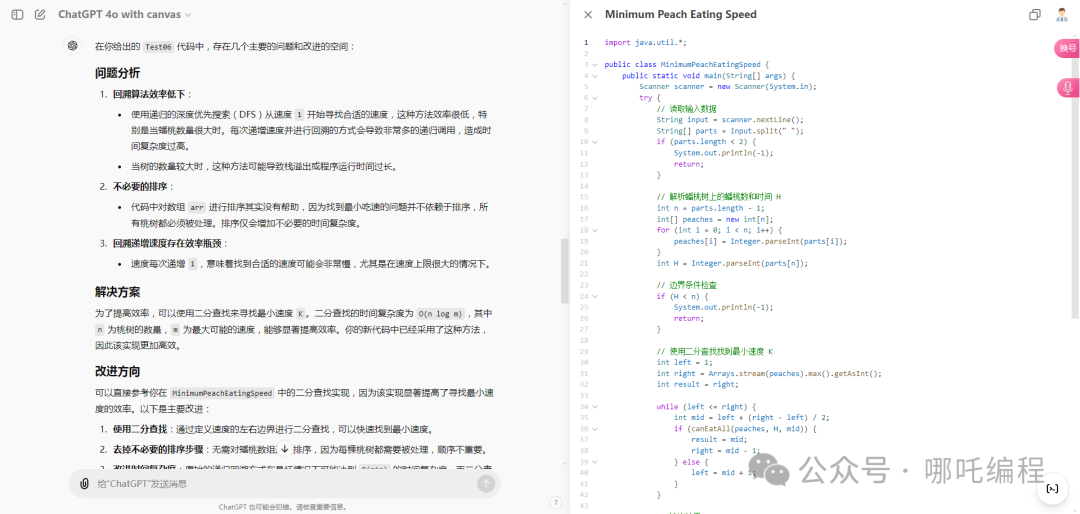Viewport: 1080px width, 514px height.
Task: Click the pink microphone button
Action: point(1067,89)
